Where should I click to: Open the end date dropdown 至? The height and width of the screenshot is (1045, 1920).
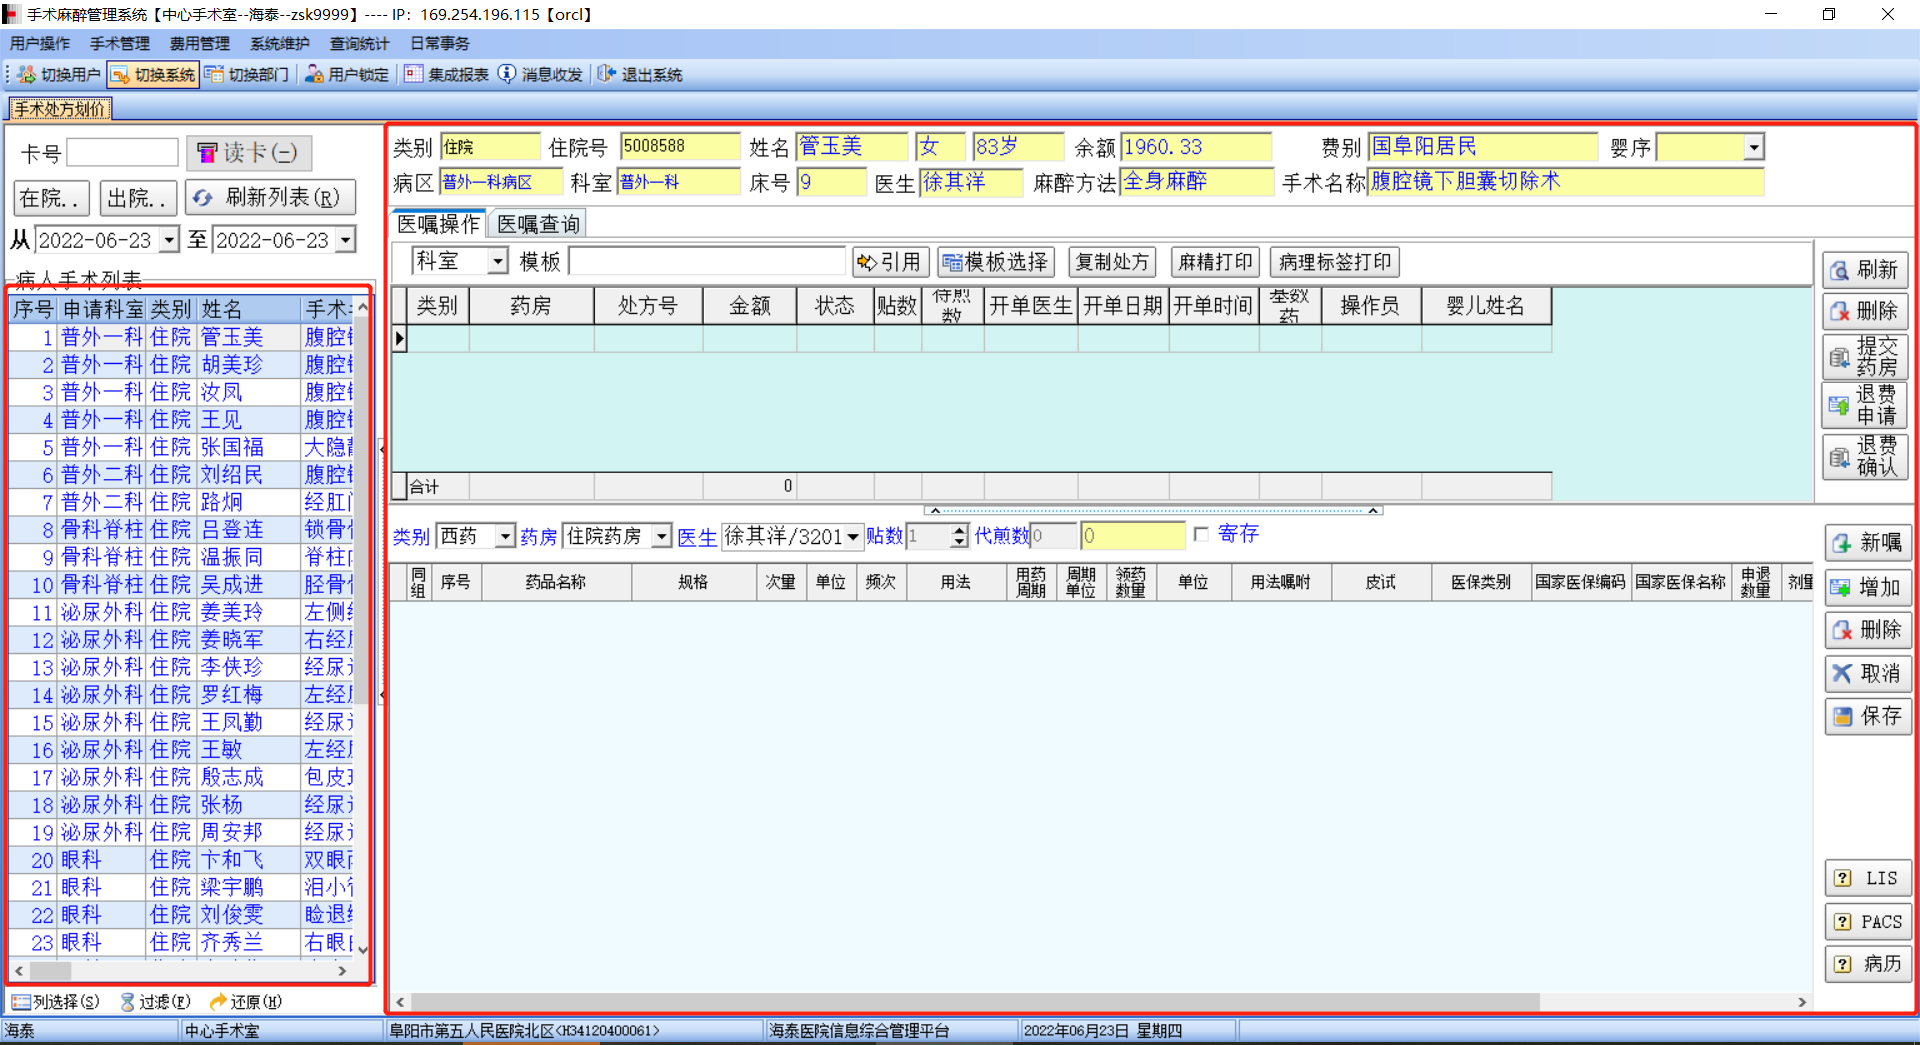[x=346, y=240]
